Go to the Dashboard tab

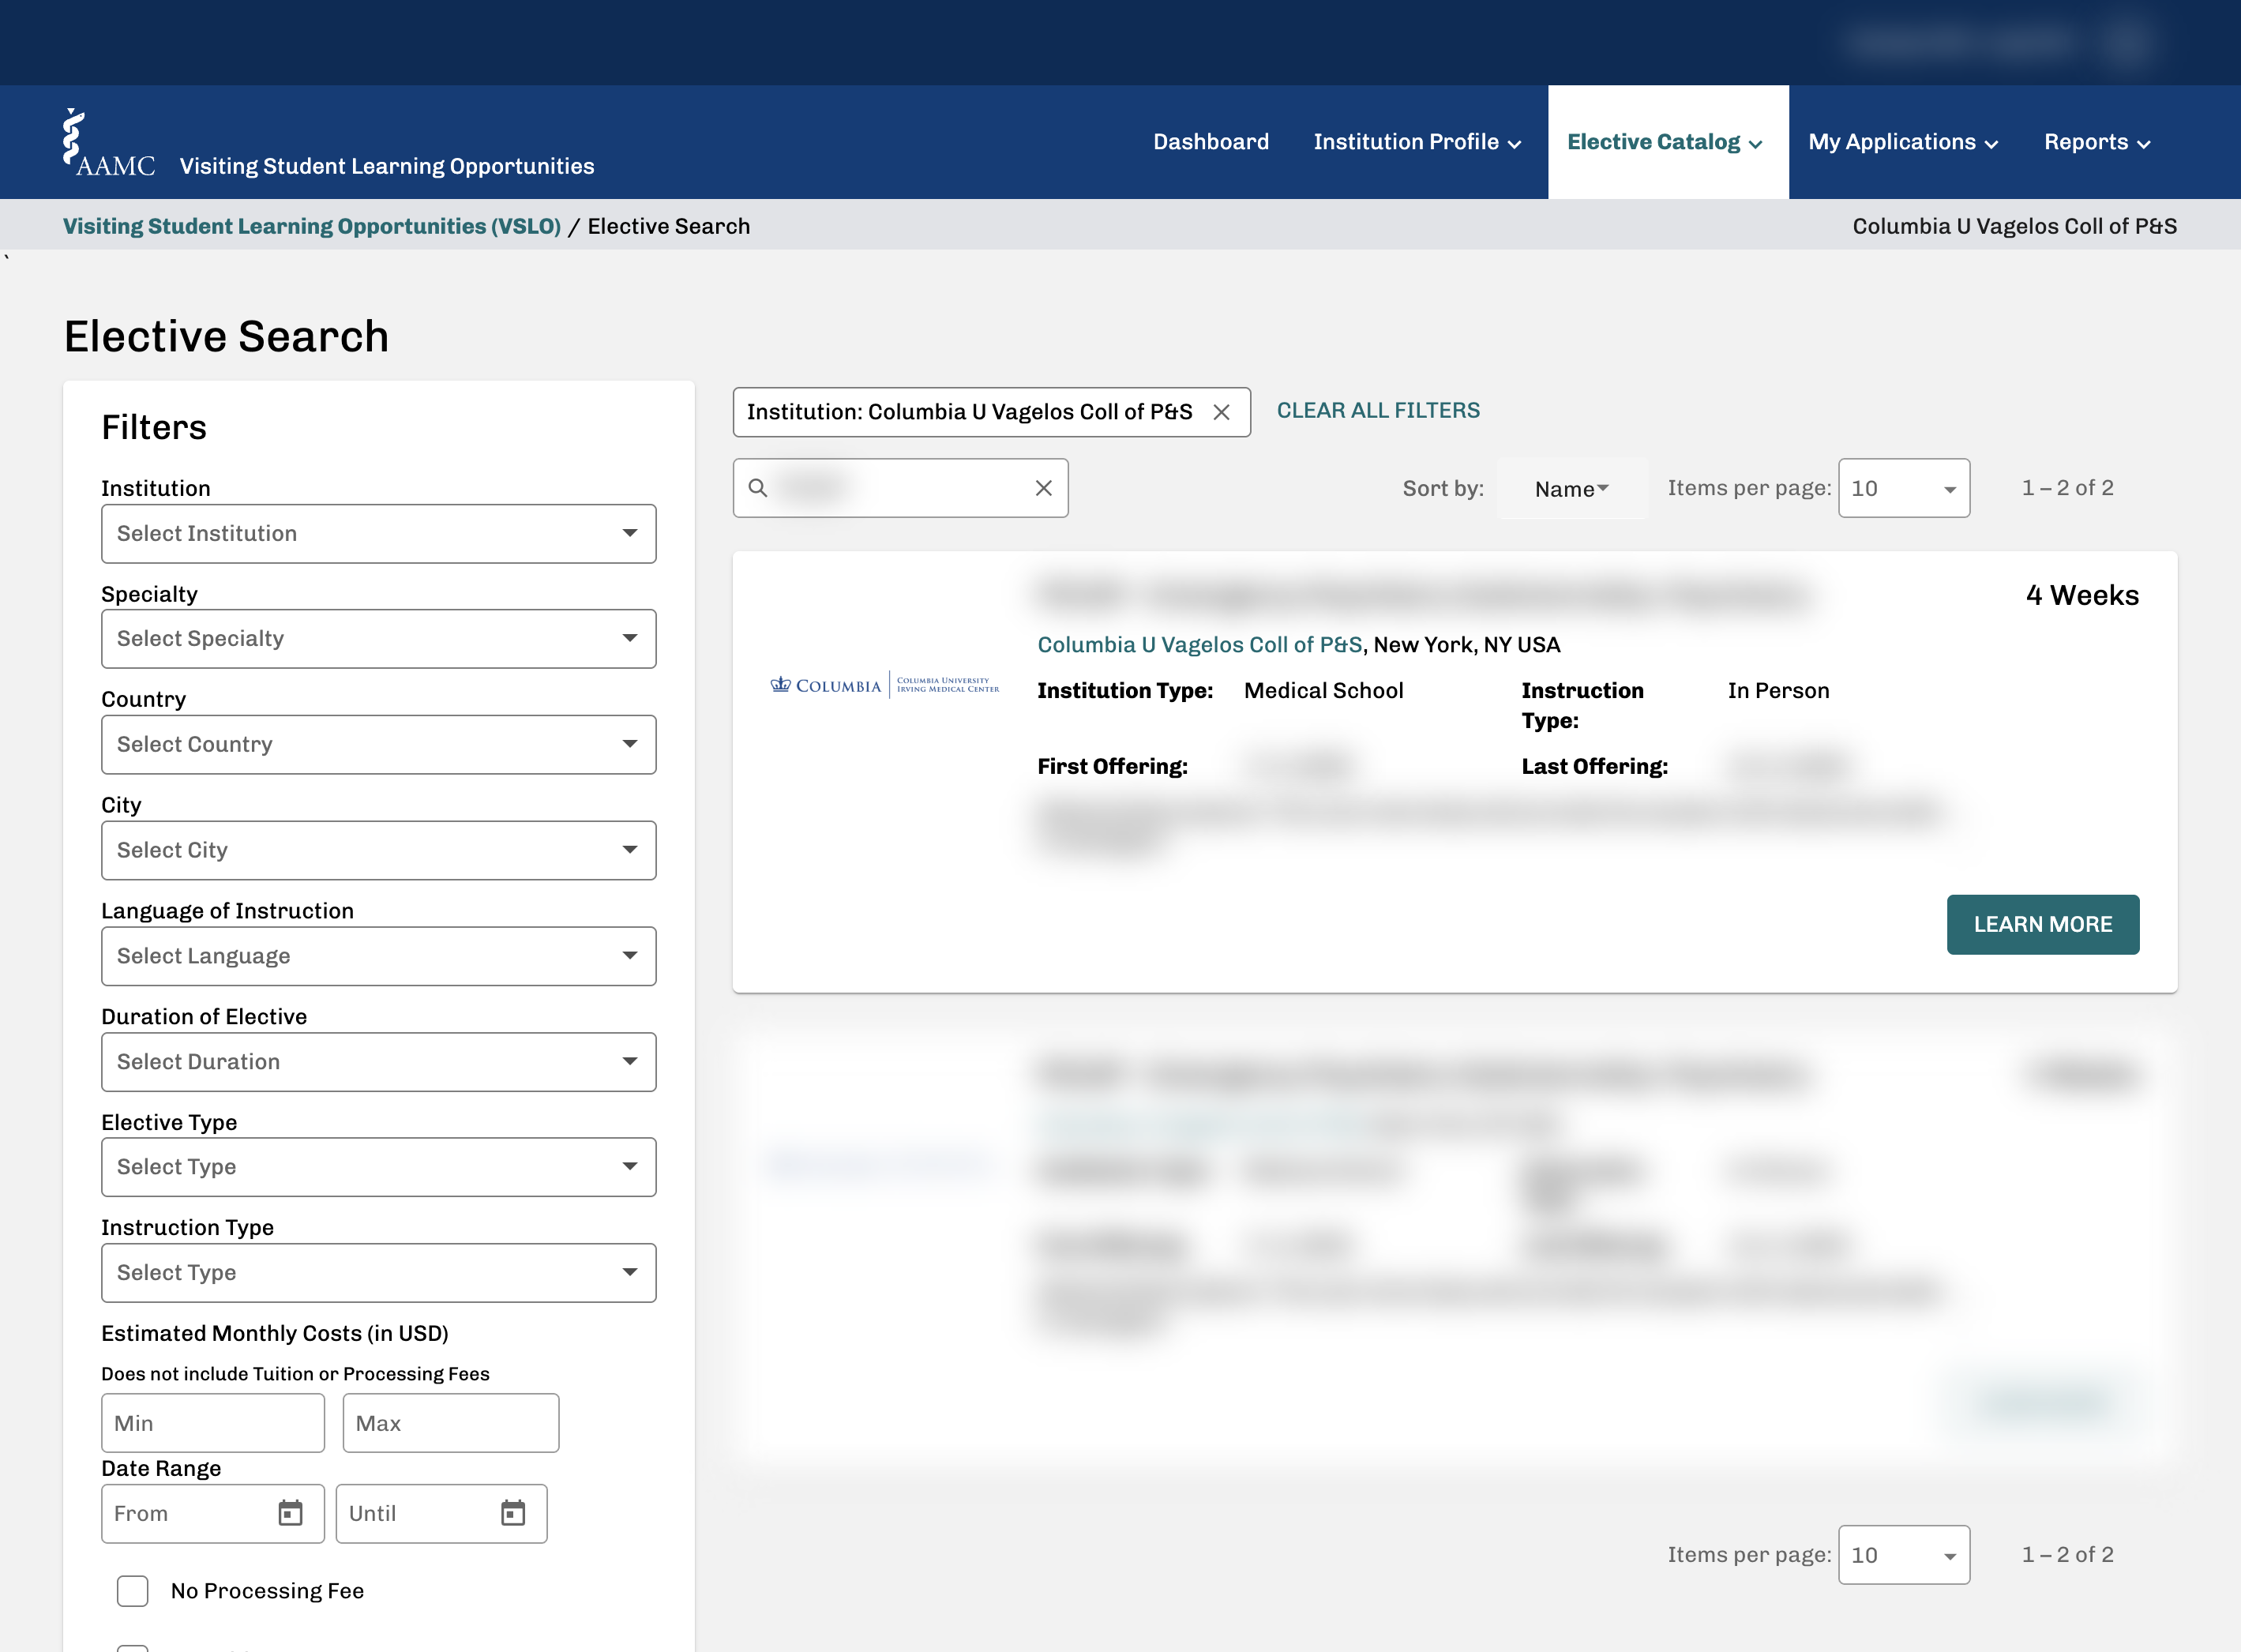[1211, 142]
